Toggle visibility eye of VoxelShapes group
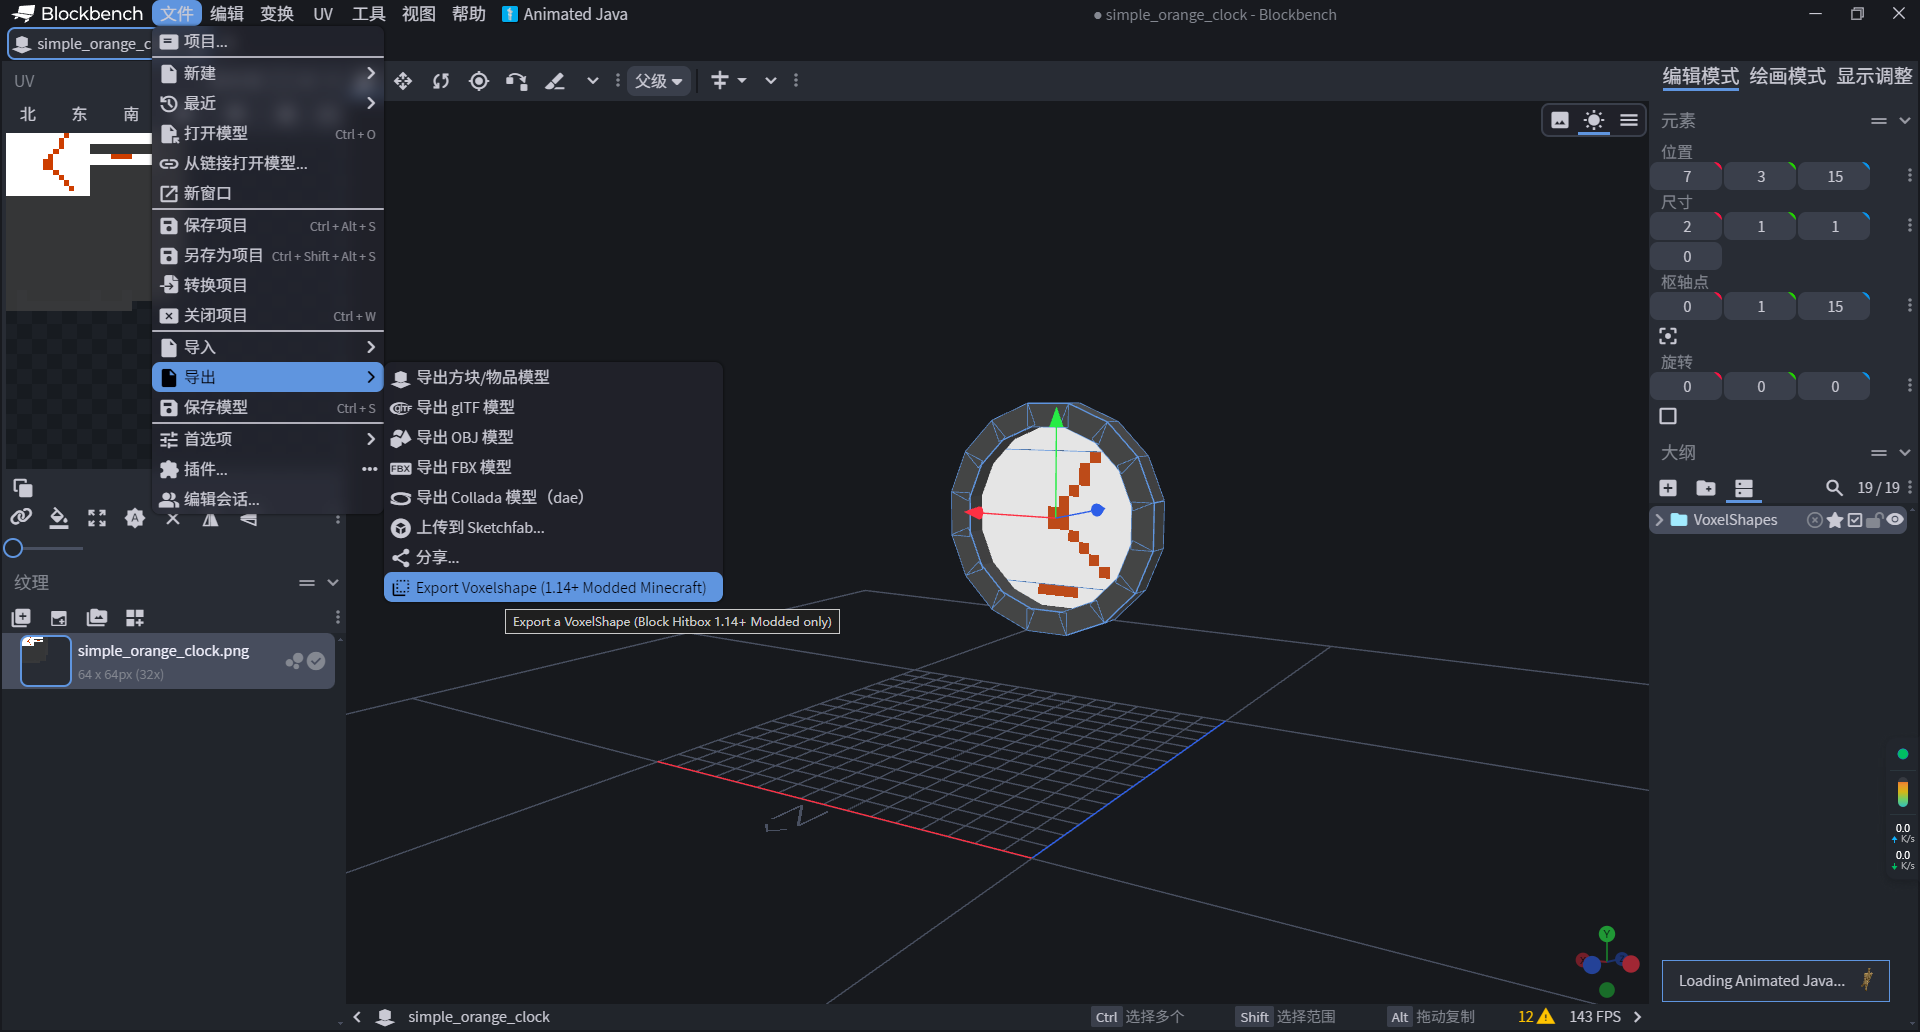The width and height of the screenshot is (1920, 1032). [x=1895, y=520]
